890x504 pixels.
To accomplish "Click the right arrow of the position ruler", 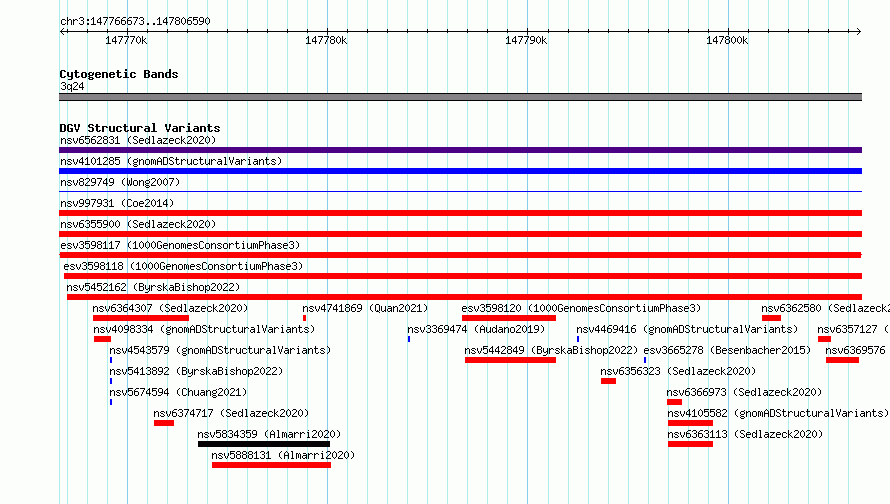I will 858,31.
